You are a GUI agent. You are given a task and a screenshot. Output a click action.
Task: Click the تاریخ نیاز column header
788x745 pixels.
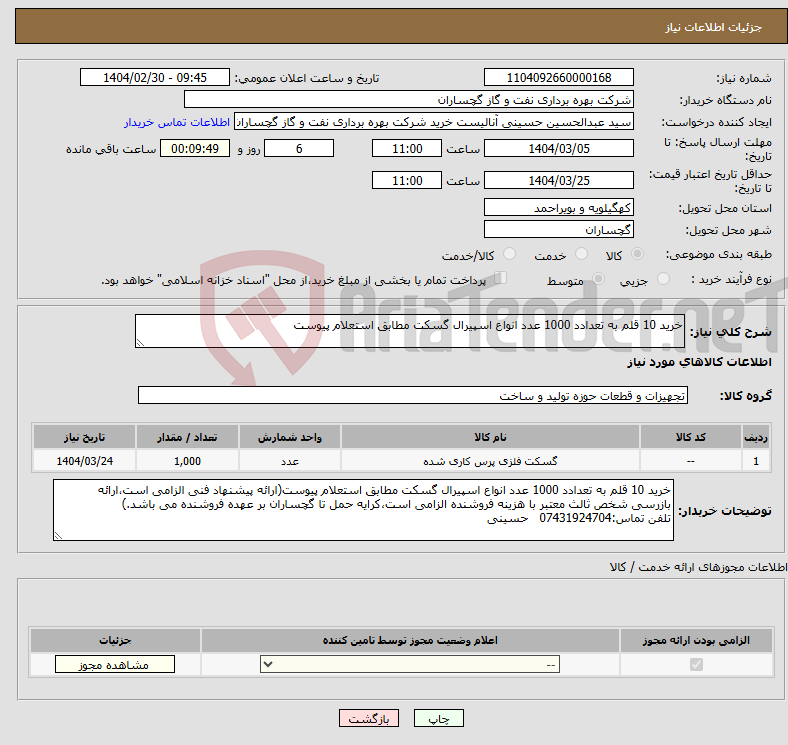coord(84,437)
